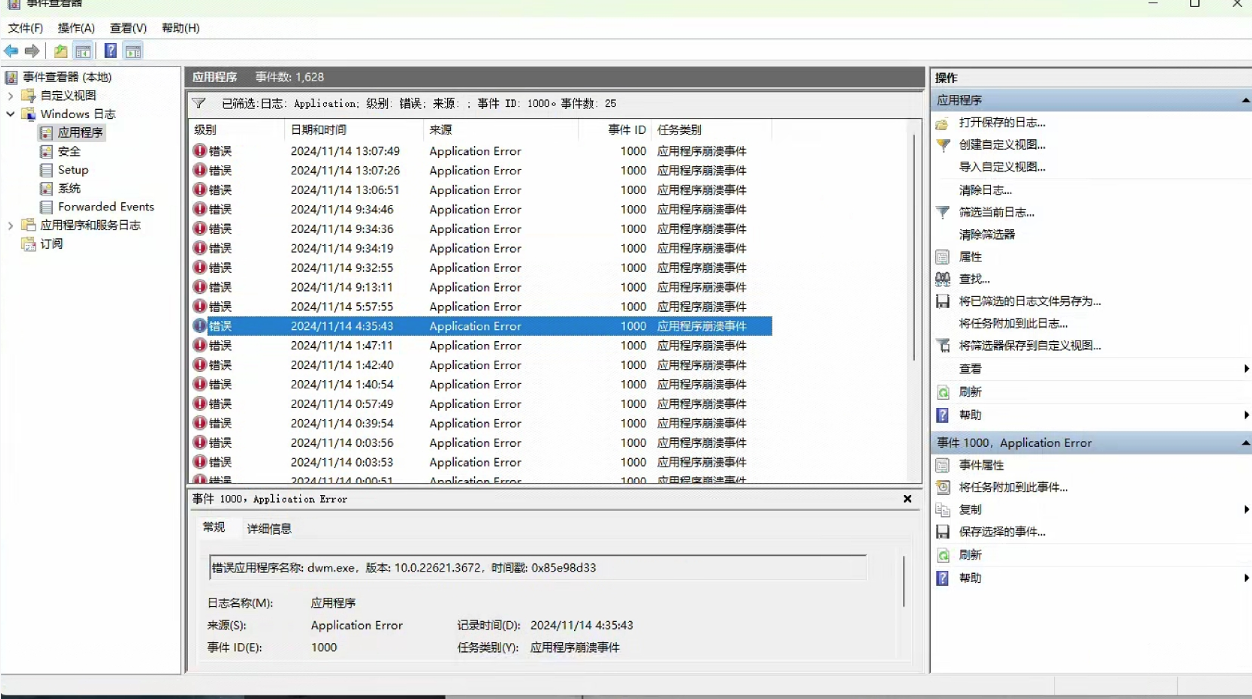Open the 帮助(H) menu
Image resolution: width=1252 pixels, height=699 pixels.
[180, 28]
